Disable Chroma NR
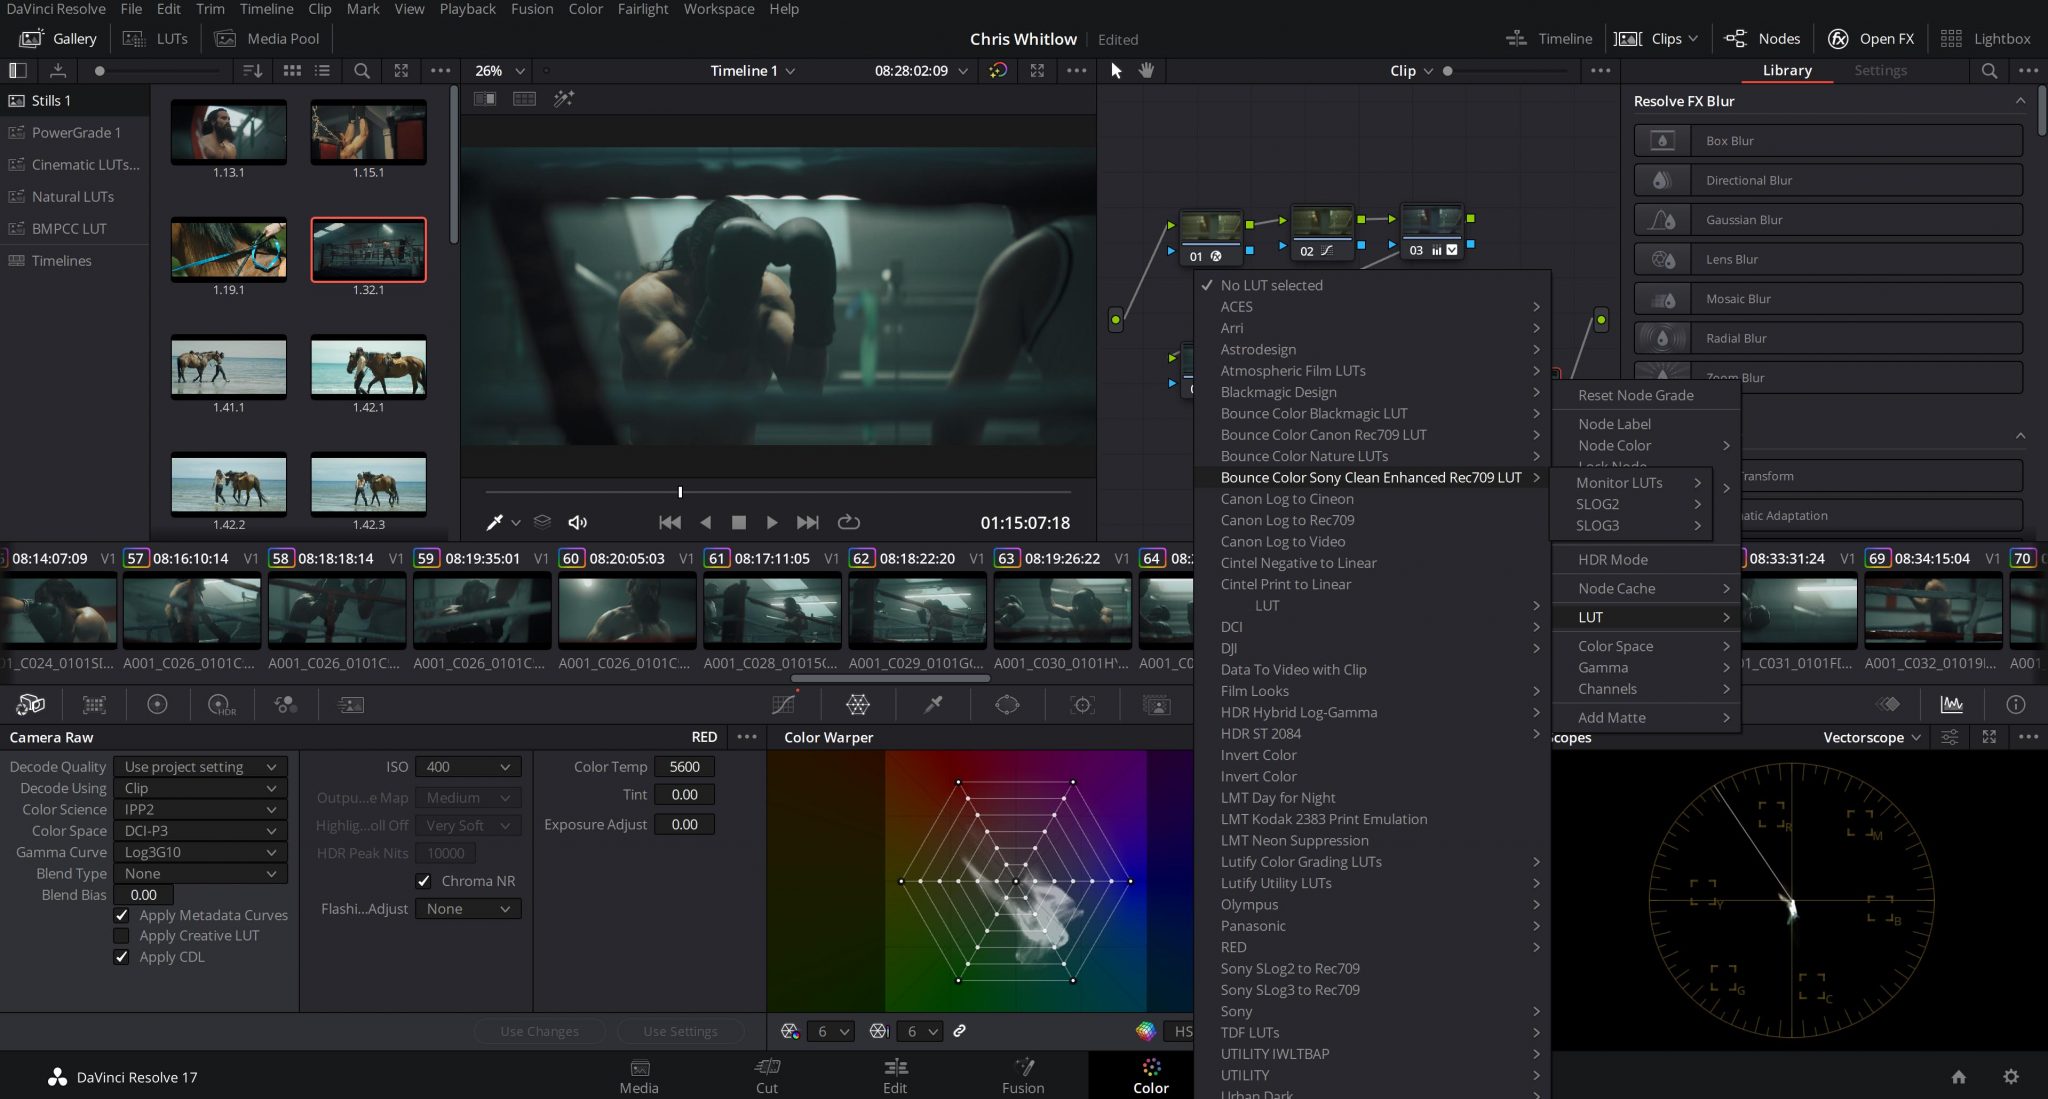This screenshot has height=1099, width=2048. tap(423, 880)
